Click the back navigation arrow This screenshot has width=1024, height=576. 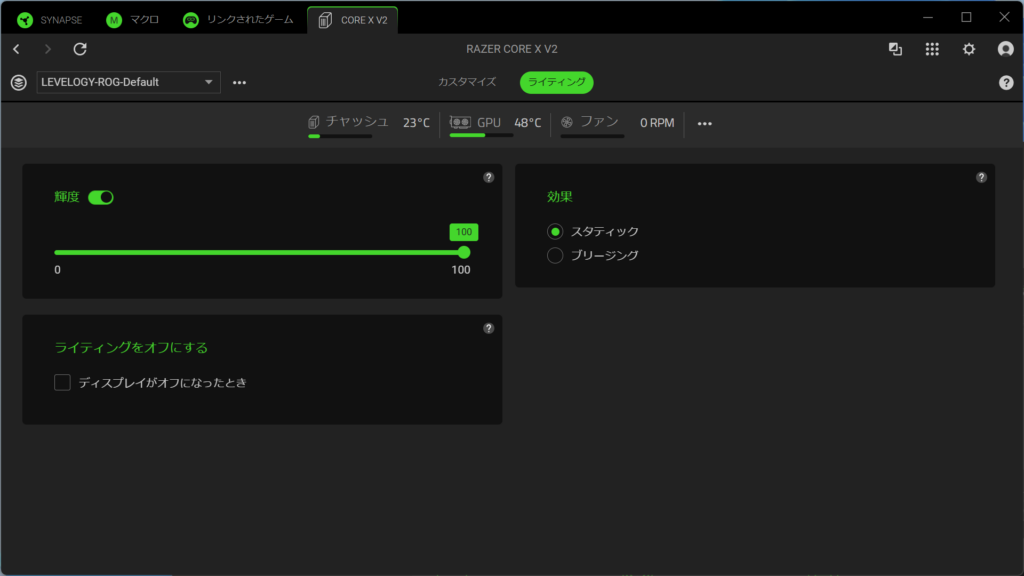[17, 49]
